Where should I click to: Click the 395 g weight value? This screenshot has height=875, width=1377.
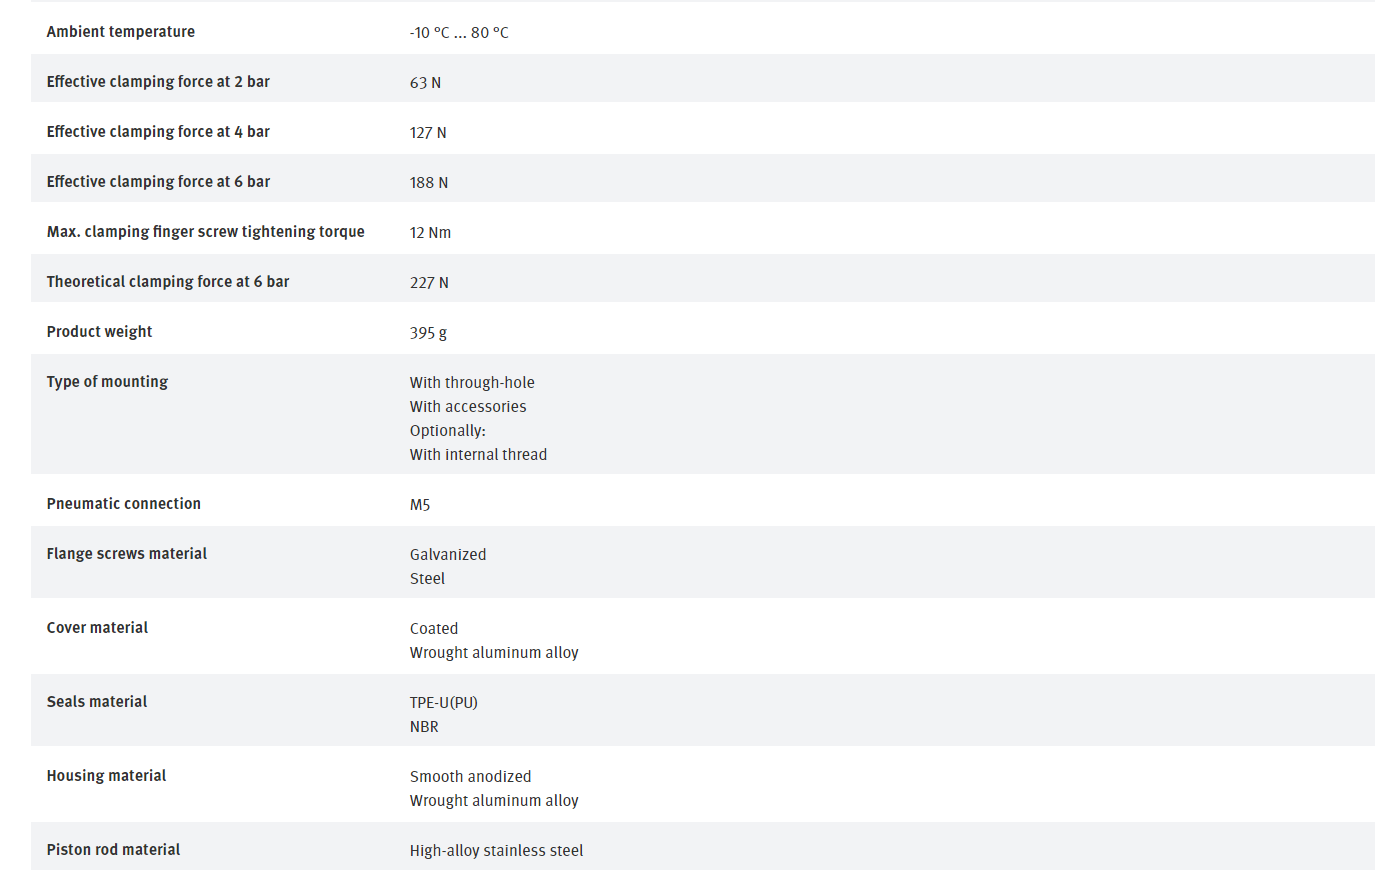428,333
